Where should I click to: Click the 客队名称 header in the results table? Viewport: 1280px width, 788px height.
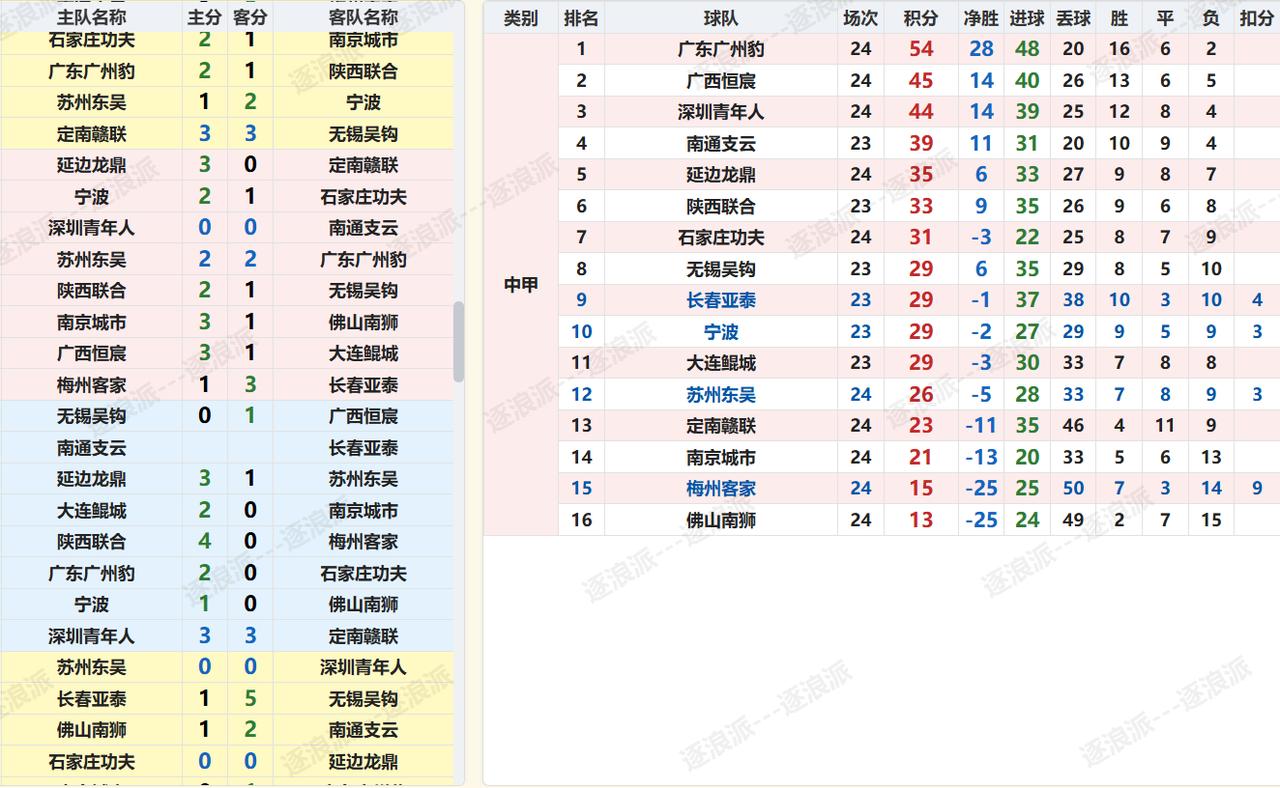(363, 17)
